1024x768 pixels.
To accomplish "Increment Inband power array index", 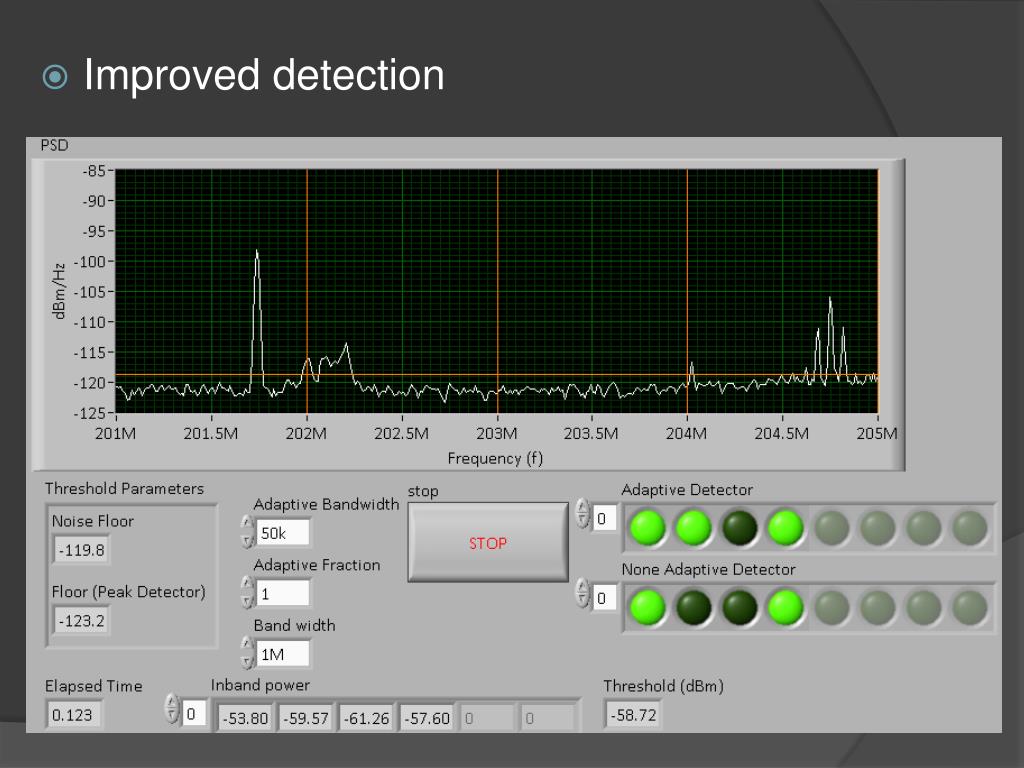I will point(172,702).
